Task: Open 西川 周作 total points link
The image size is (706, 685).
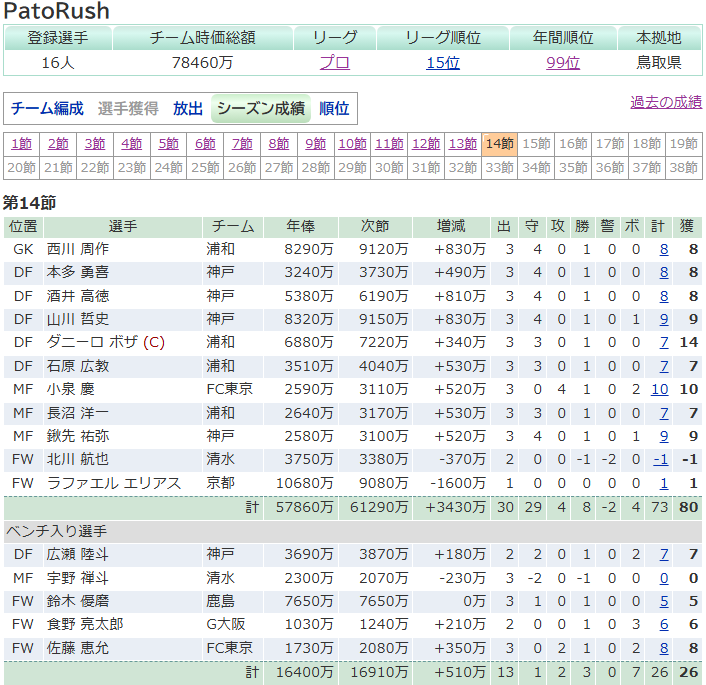Action: pos(664,250)
